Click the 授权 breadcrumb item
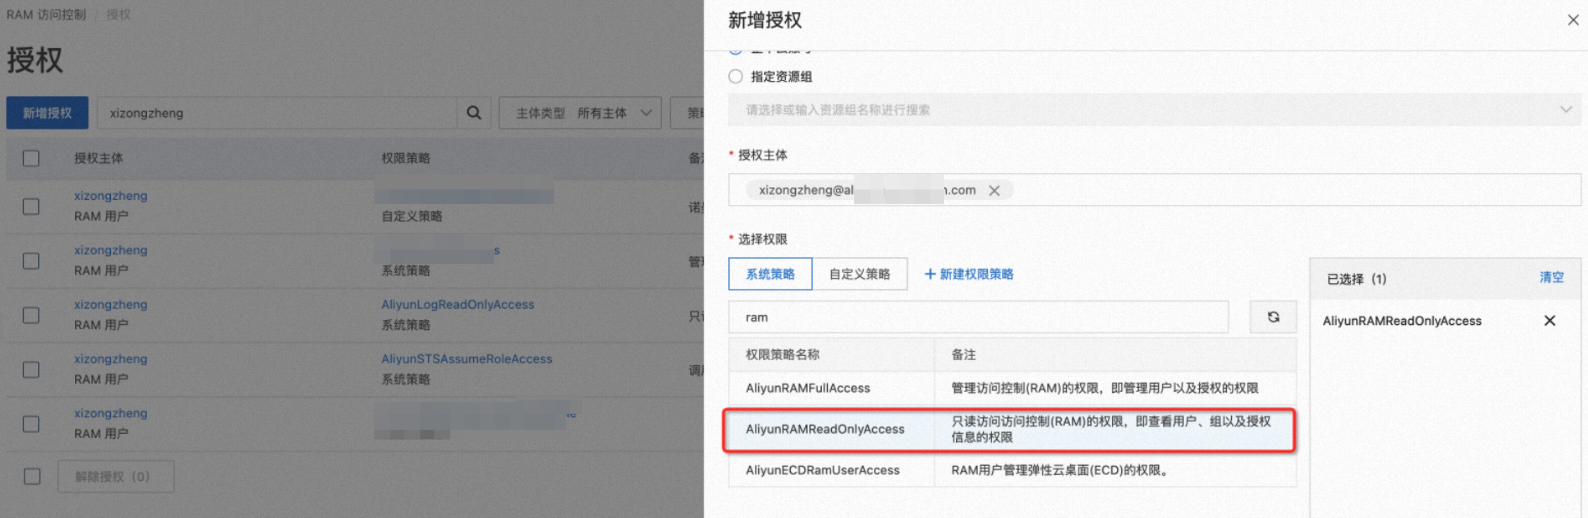The height and width of the screenshot is (518, 1588). coord(118,15)
